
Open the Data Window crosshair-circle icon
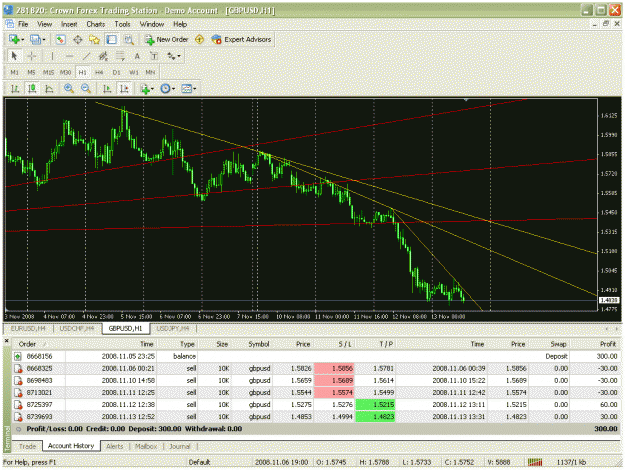point(78,39)
